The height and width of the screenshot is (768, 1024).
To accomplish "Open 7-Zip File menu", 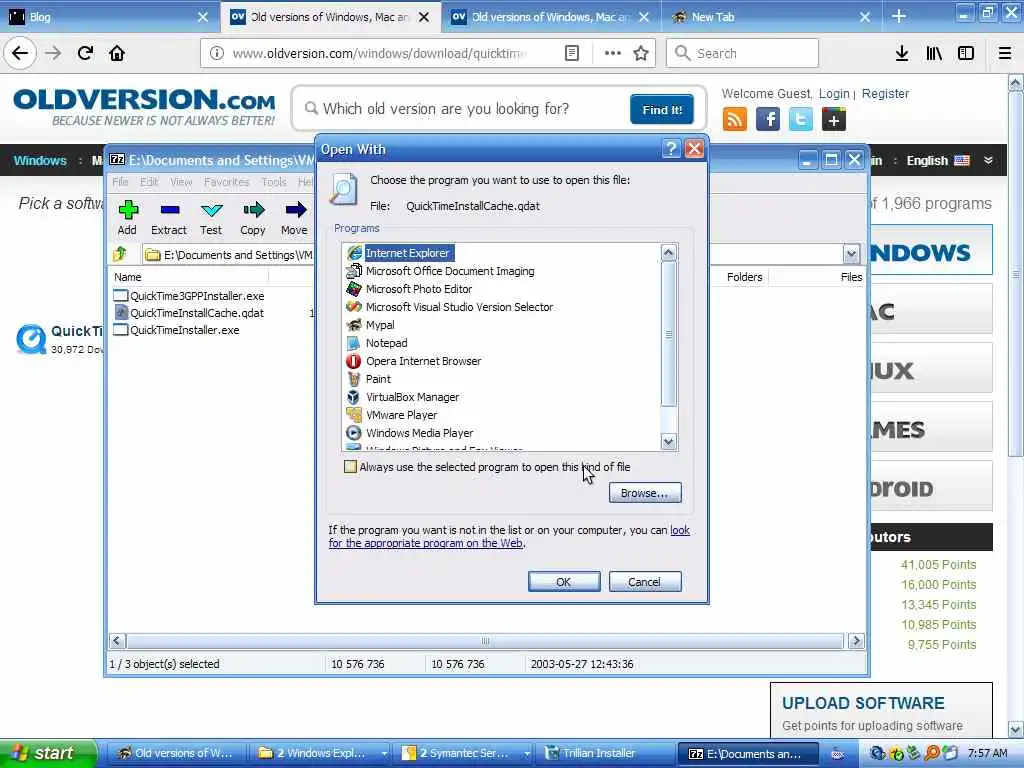I will [120, 182].
